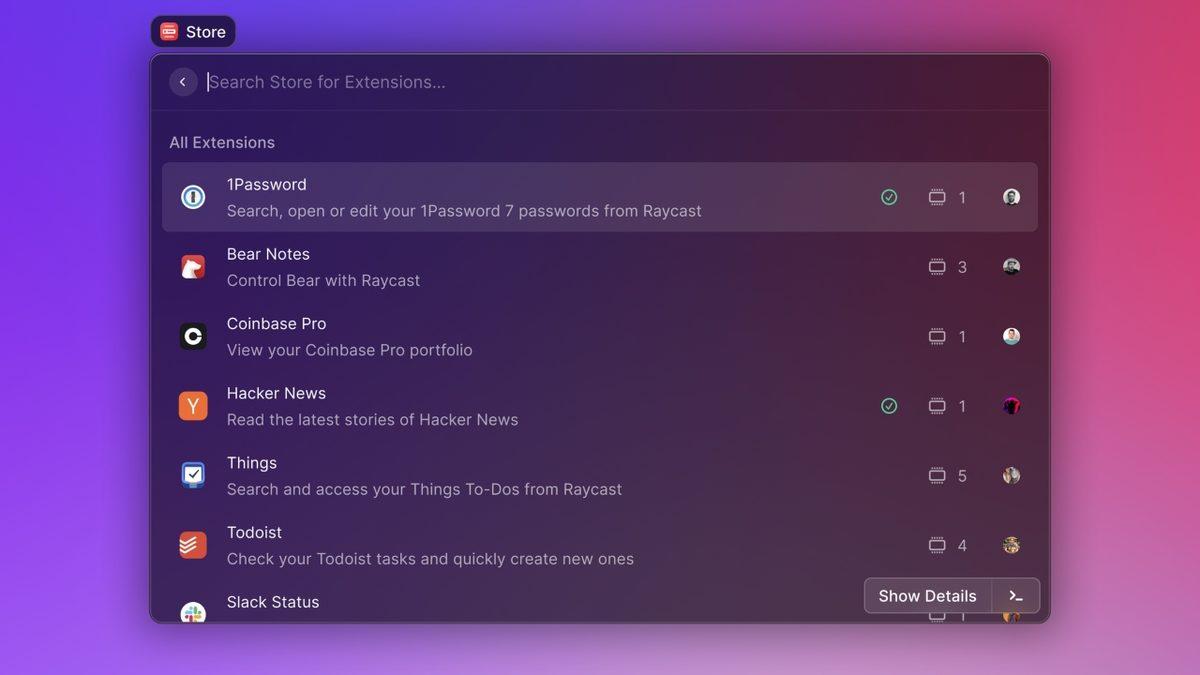This screenshot has height=675, width=1200.
Task: Click the Hacker News extension icon
Action: (193, 406)
